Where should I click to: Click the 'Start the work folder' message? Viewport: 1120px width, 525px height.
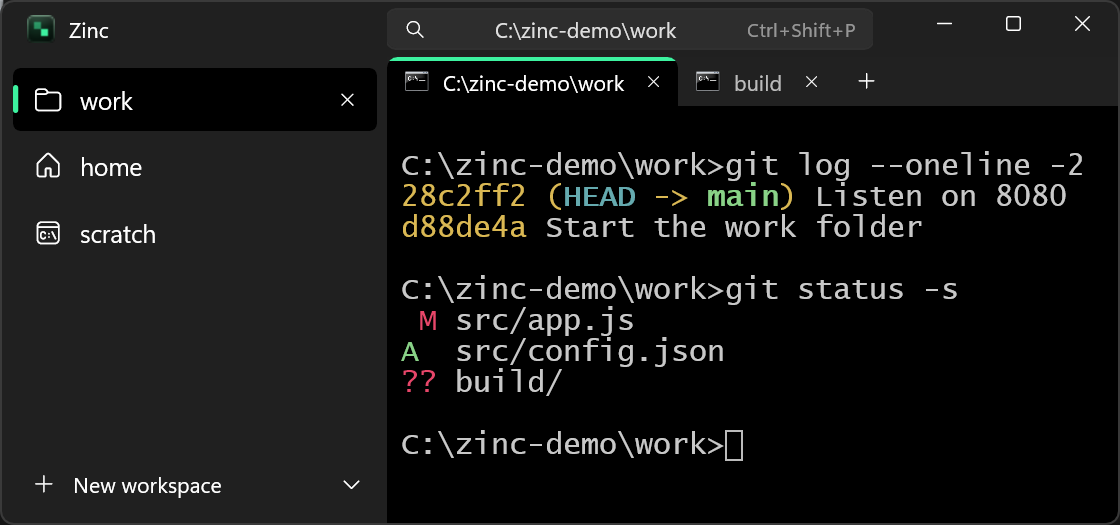734,227
